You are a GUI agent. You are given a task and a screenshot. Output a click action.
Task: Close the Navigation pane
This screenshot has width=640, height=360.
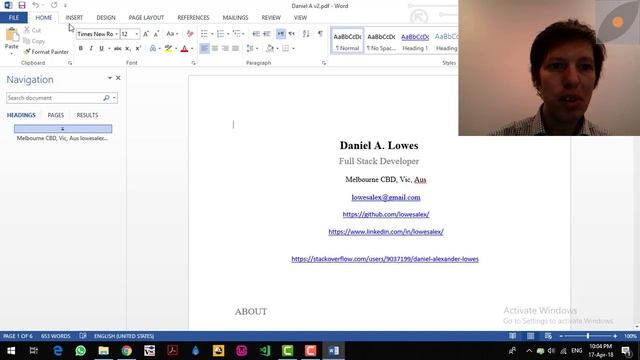tap(118, 78)
